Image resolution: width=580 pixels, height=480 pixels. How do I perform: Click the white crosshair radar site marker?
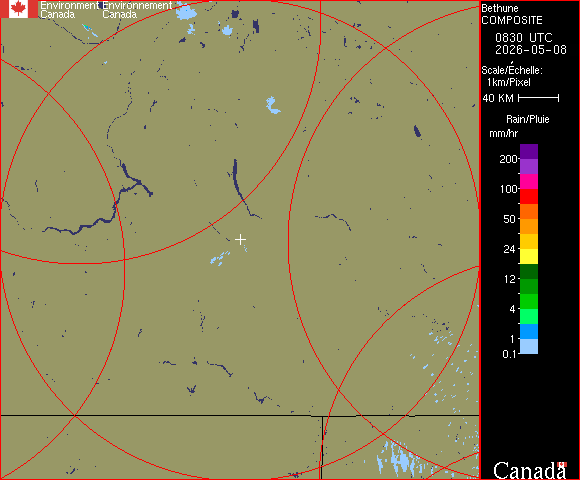point(240,240)
